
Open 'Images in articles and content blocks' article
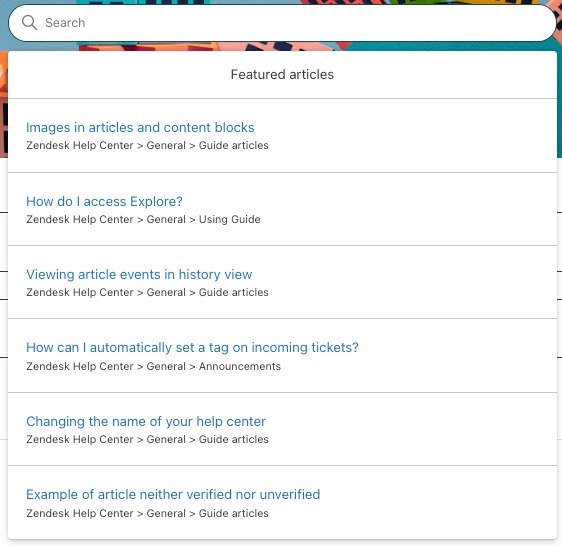[x=140, y=128]
